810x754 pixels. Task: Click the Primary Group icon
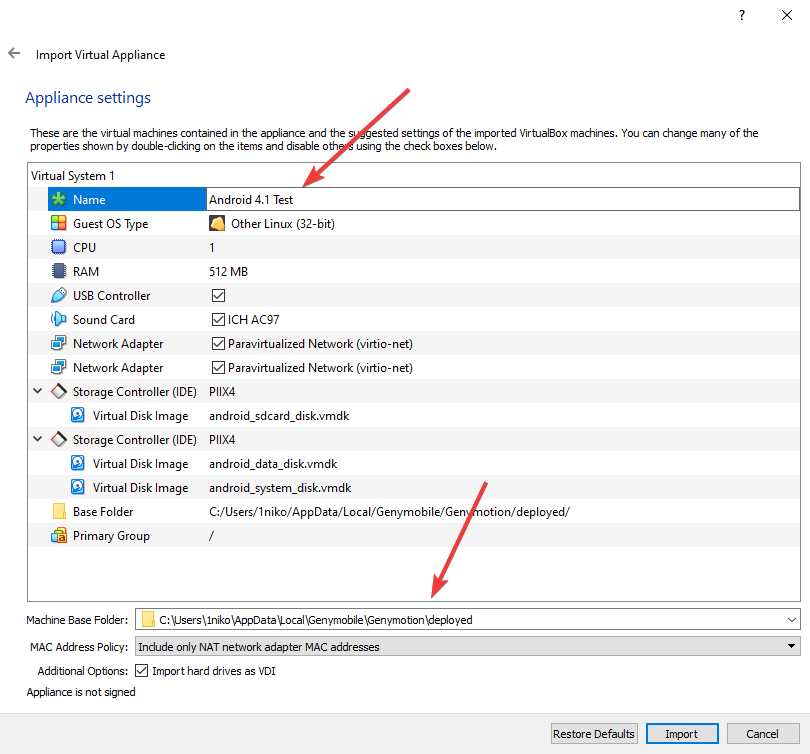(x=59, y=536)
